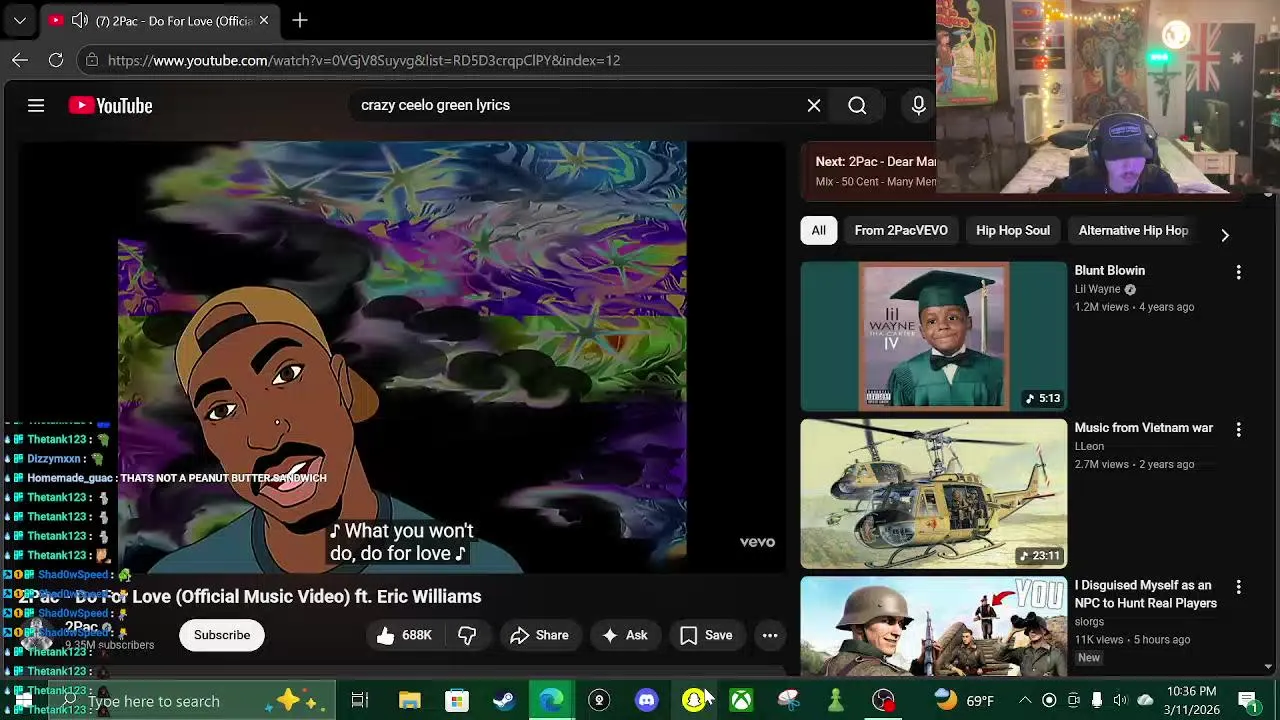Open Windows notification center icon
The image size is (1280, 720).
[x=1248, y=700]
